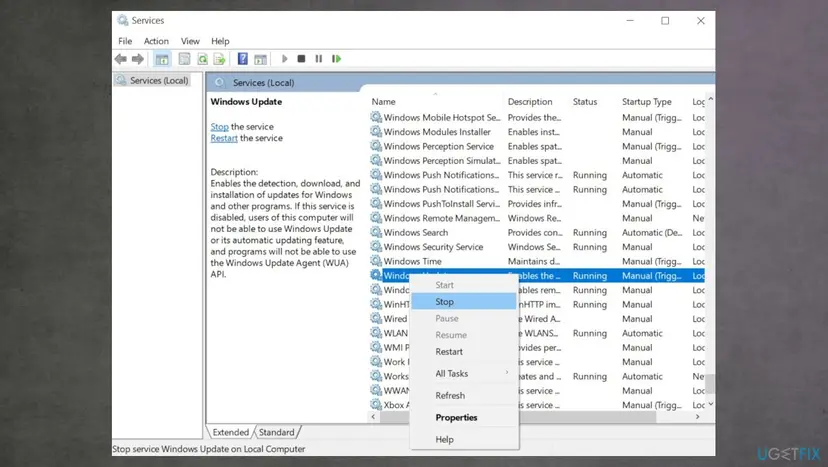
Task: Switch to the Standard tab
Action: (276, 432)
